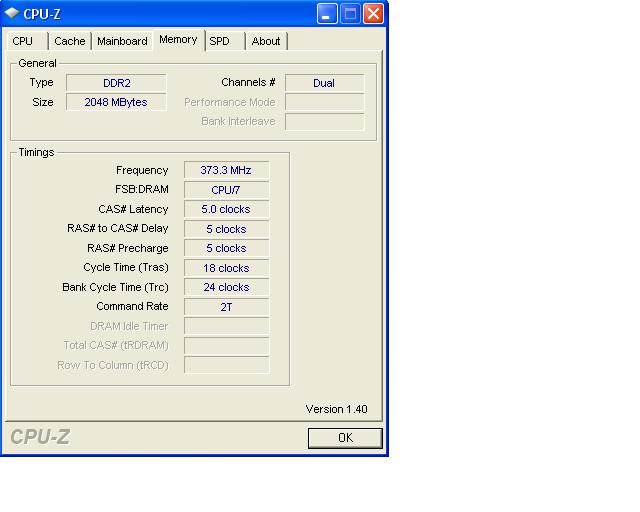Screen dimensions: 640x512
Task: Click the RAS# to CAS# Delay value
Action: (227, 229)
